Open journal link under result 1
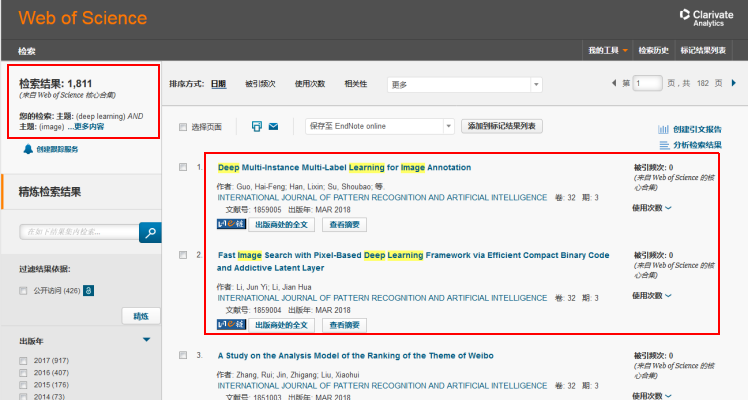 (382, 197)
